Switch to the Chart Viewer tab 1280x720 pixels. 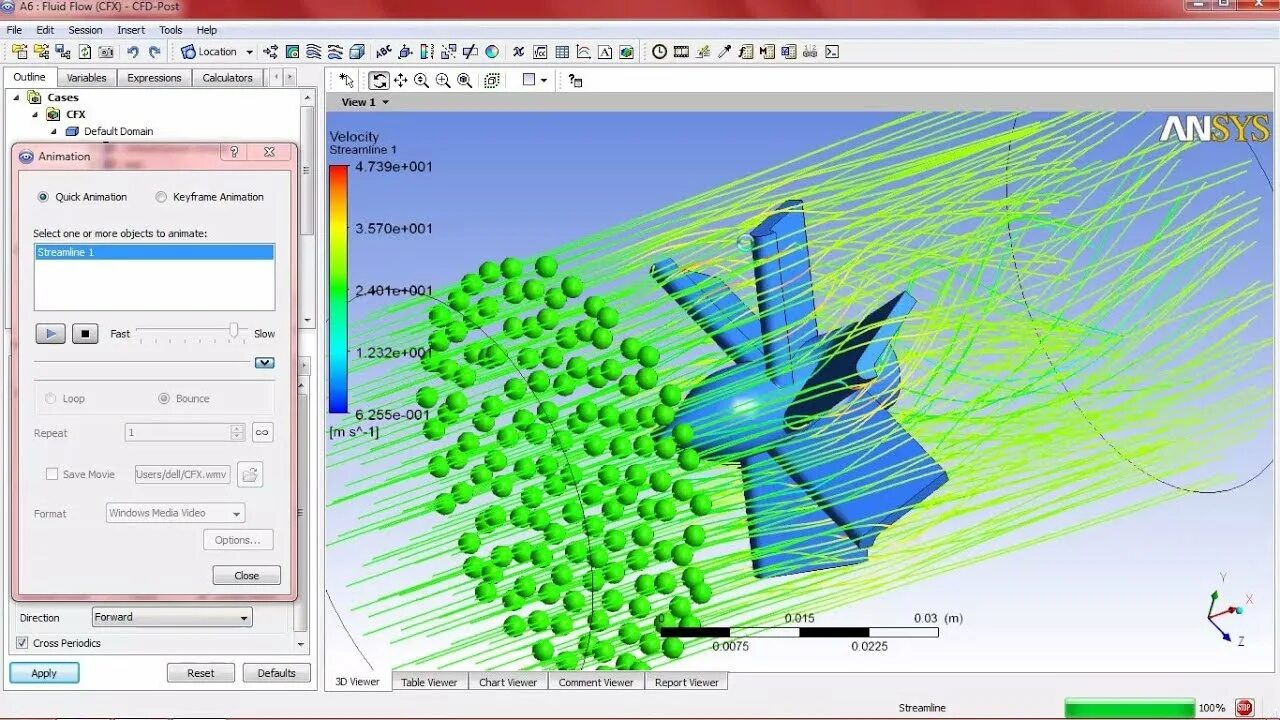tap(508, 682)
